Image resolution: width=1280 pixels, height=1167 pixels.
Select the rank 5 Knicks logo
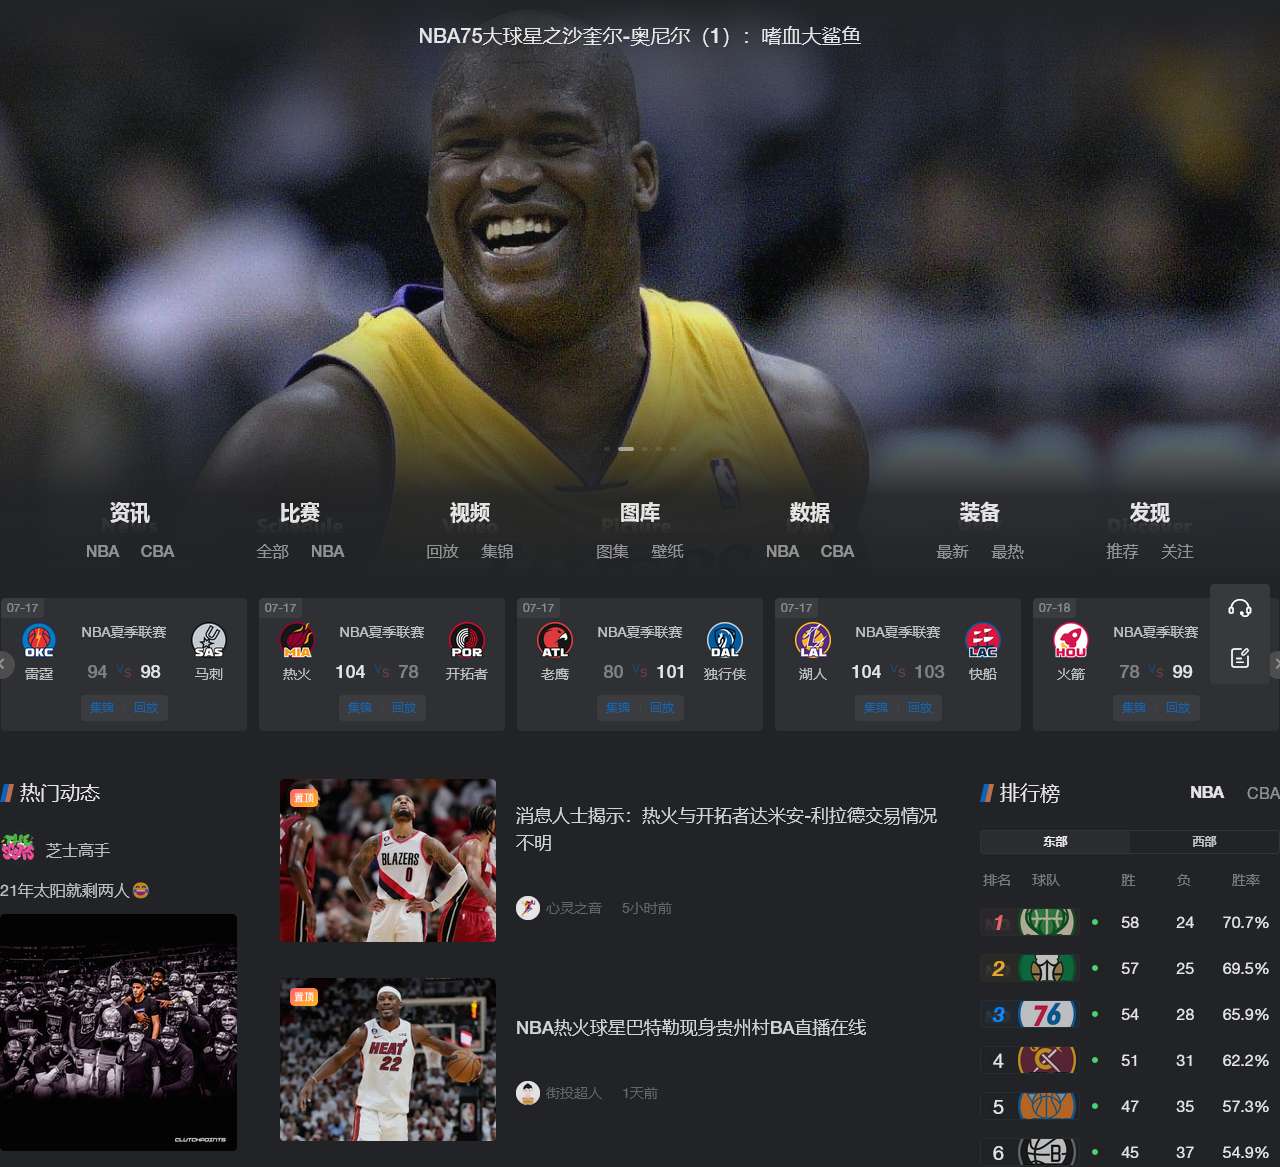tap(1047, 1106)
